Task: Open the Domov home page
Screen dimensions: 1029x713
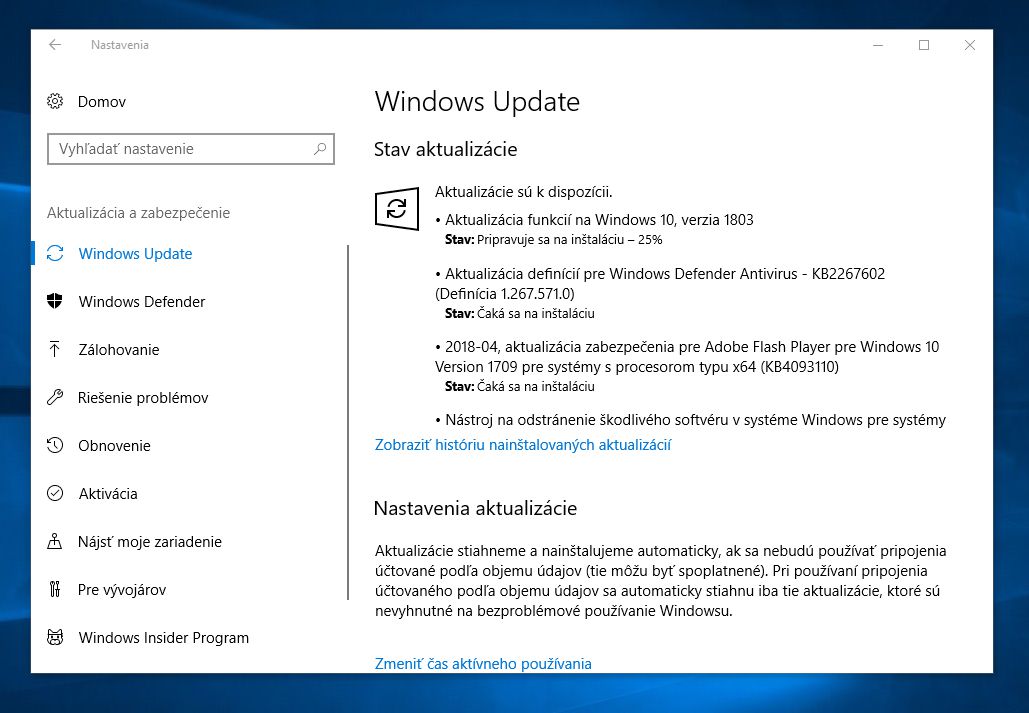Action: (102, 102)
